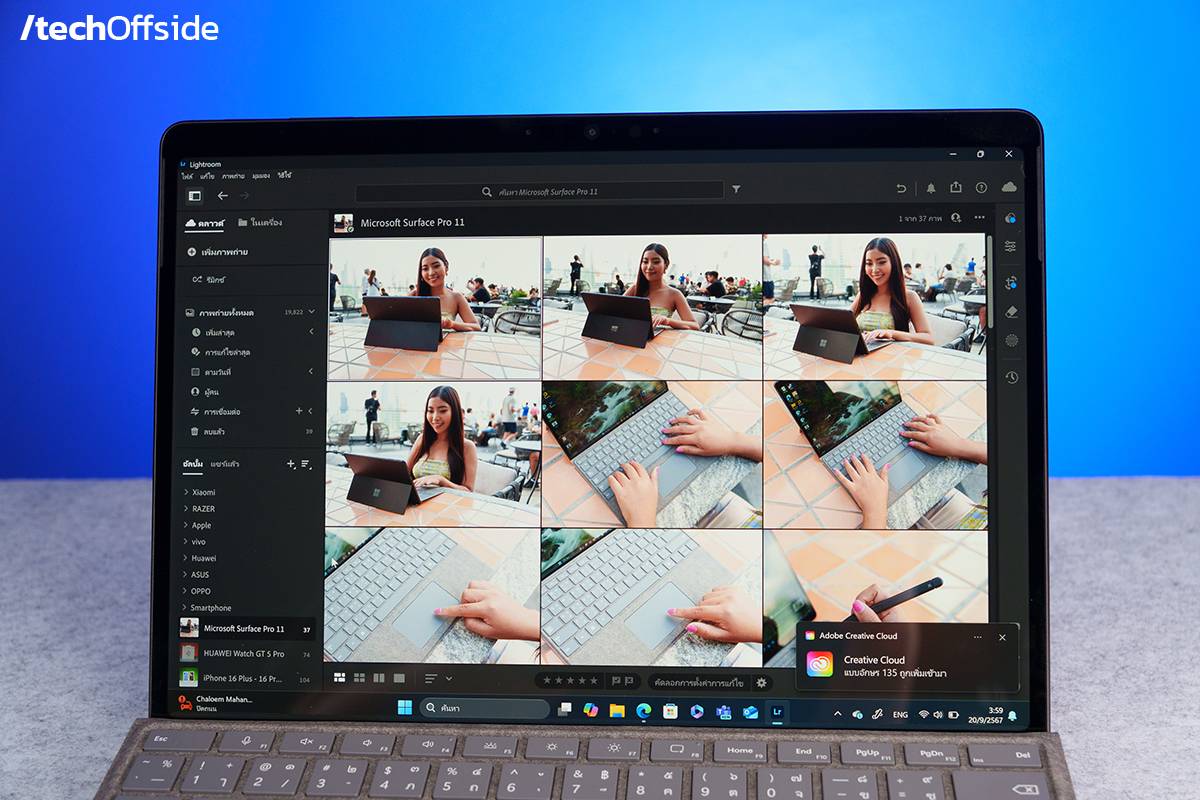Open File Explorer from taskbar
The image size is (1200, 800).
[617, 710]
